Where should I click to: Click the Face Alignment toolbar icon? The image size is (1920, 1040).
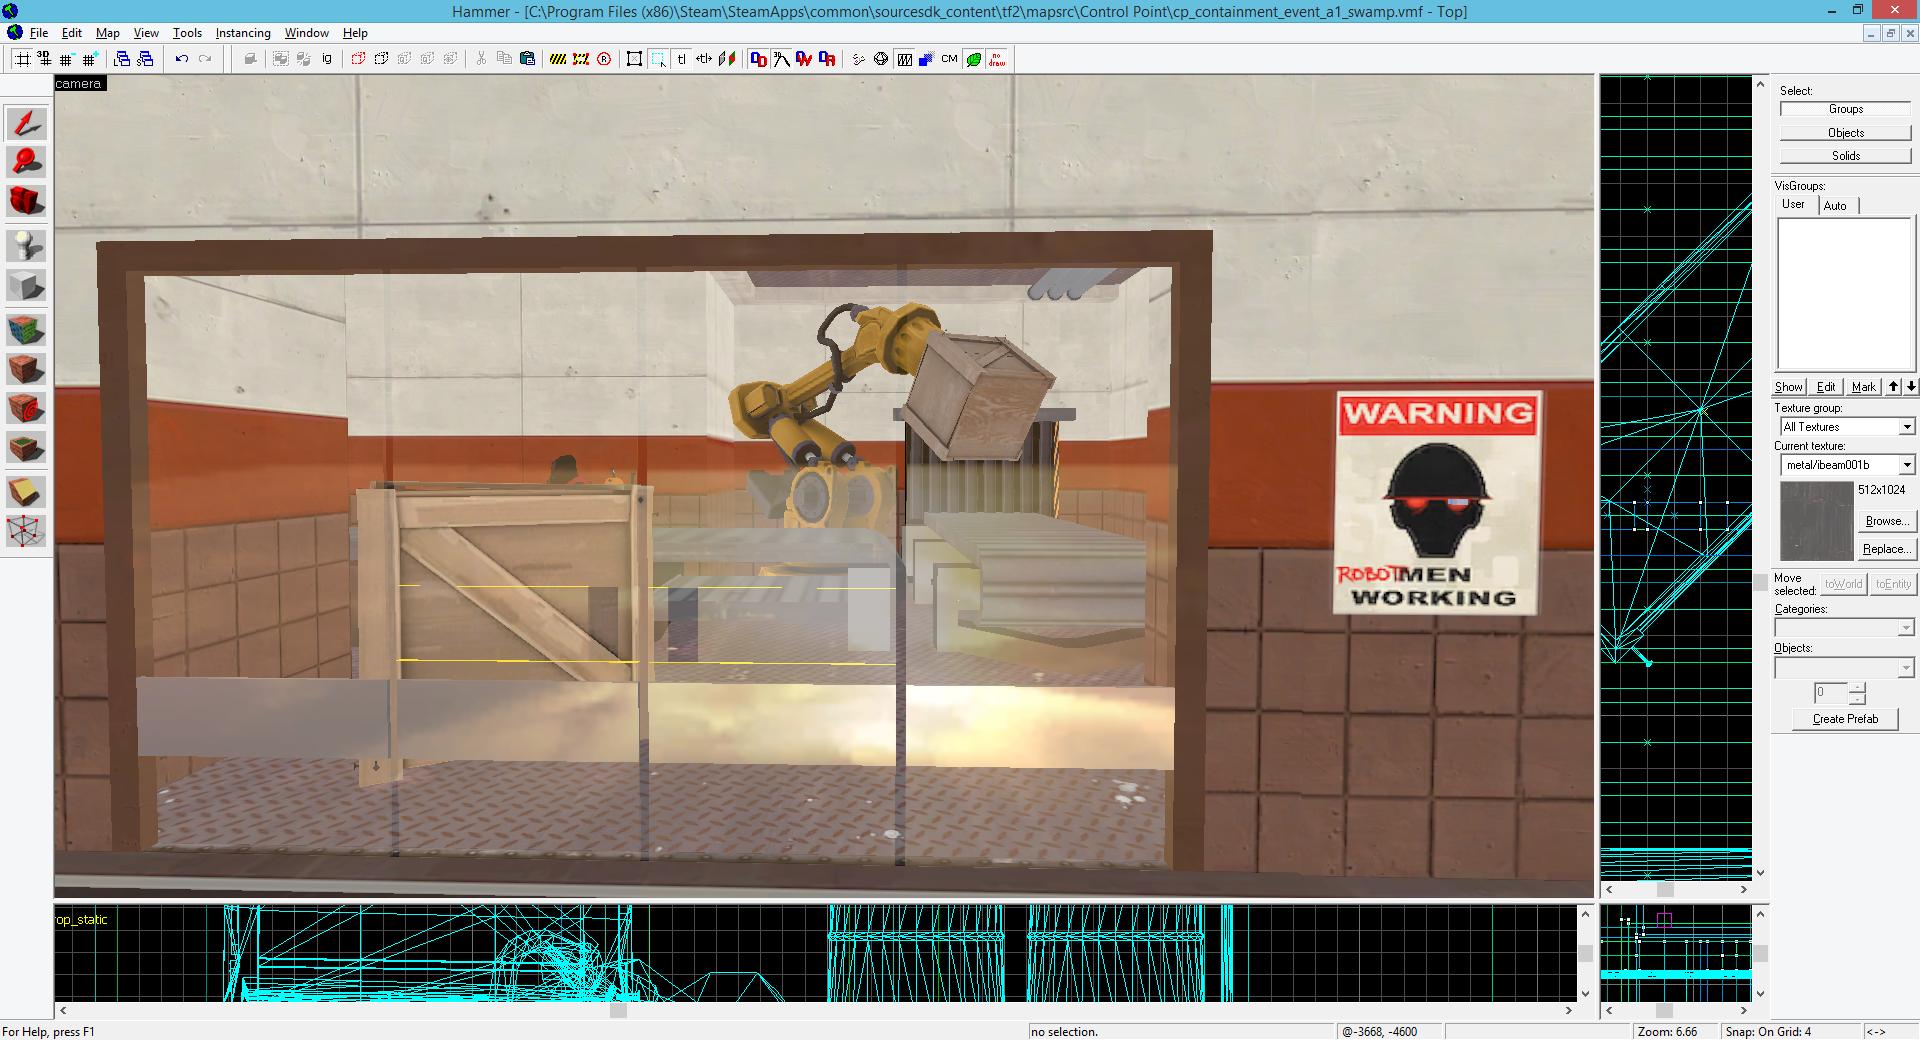[727, 59]
